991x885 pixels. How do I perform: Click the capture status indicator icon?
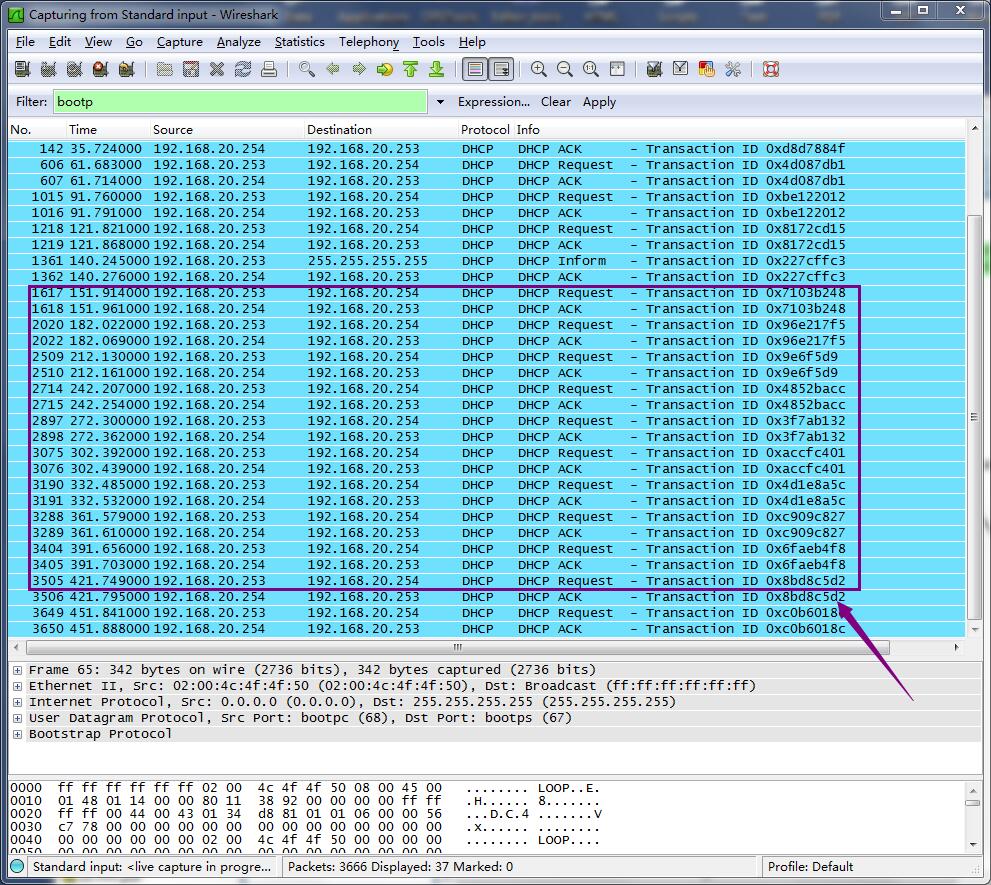pos(17,866)
